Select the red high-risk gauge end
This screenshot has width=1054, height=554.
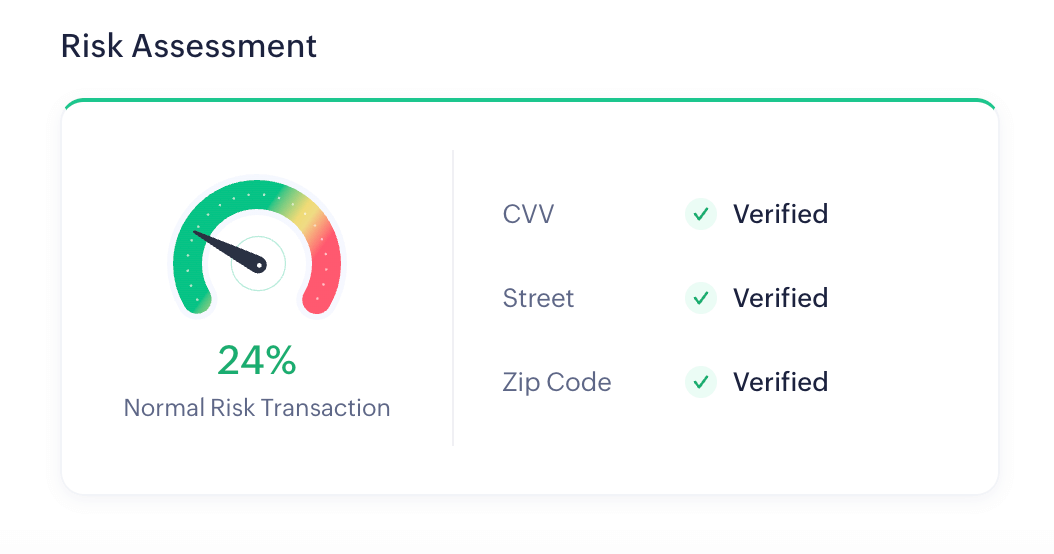323,280
